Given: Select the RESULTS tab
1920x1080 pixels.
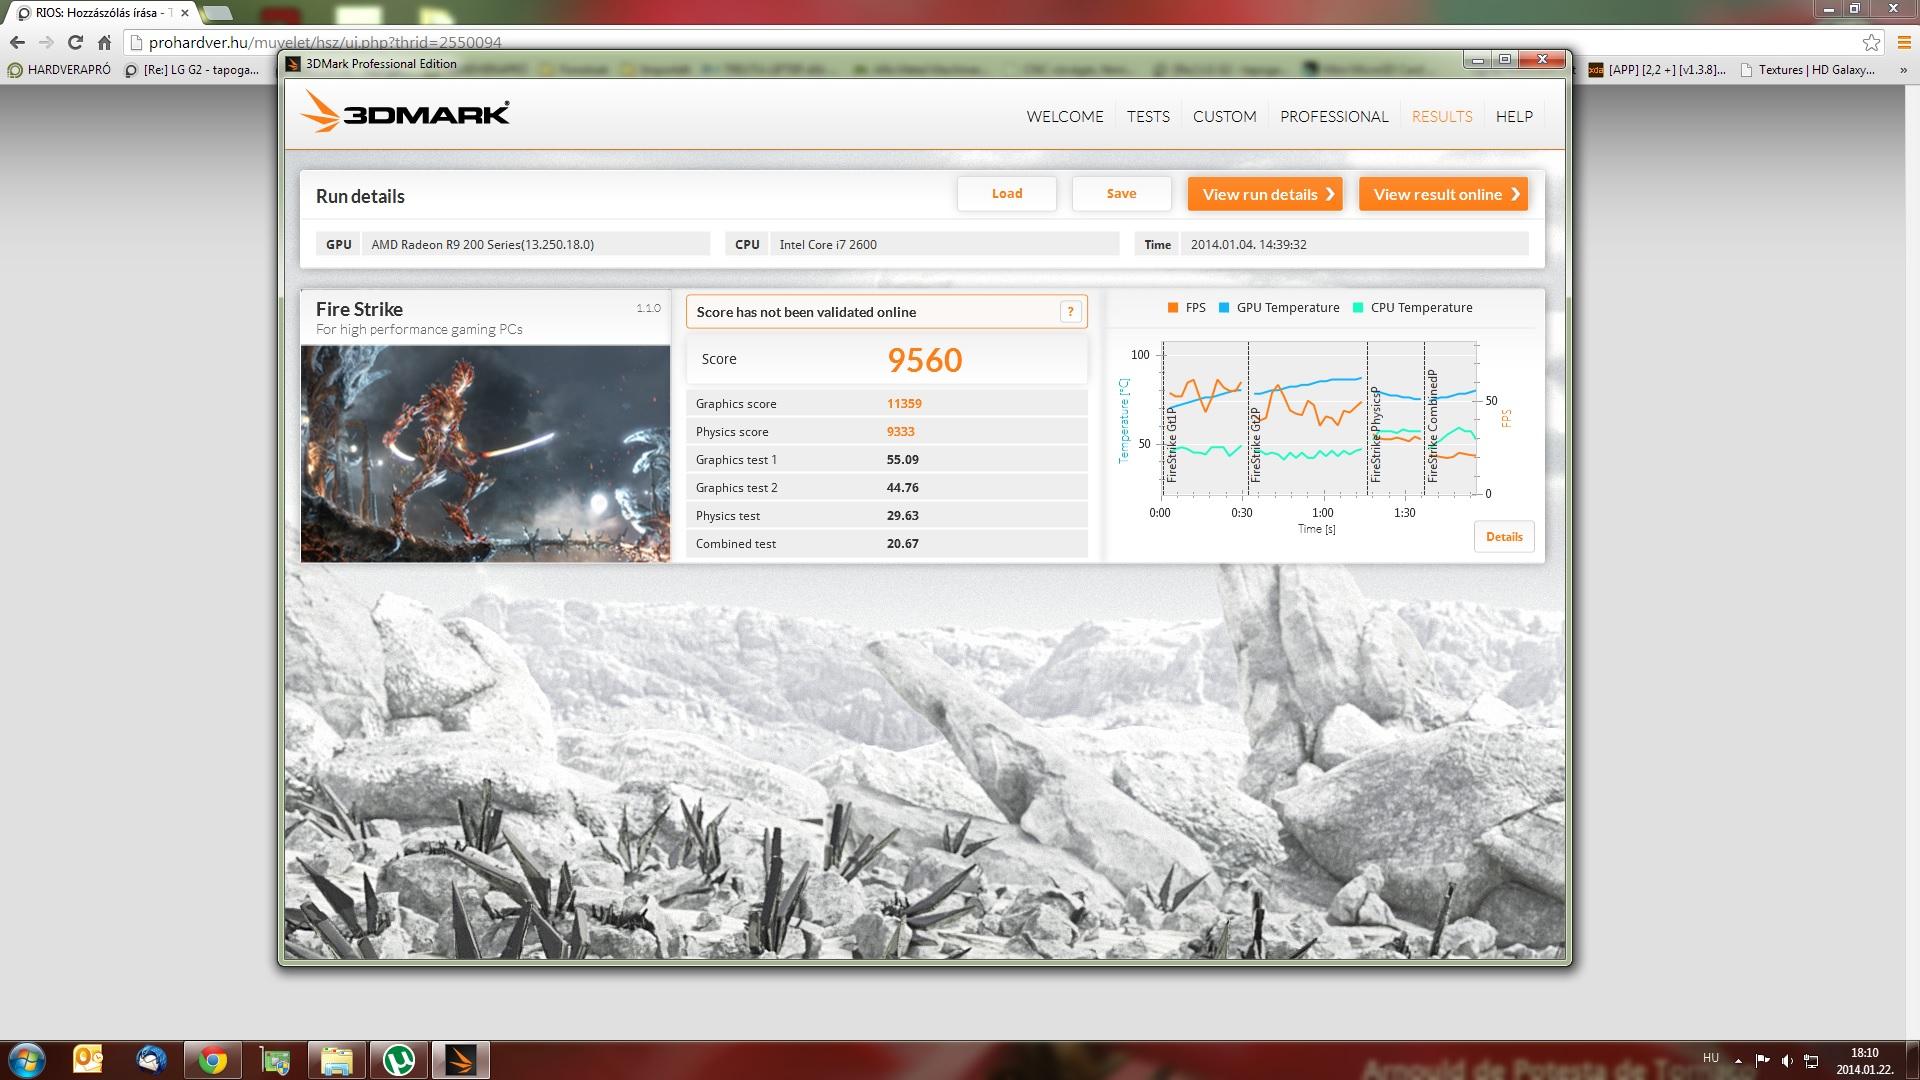Looking at the screenshot, I should tap(1442, 116).
